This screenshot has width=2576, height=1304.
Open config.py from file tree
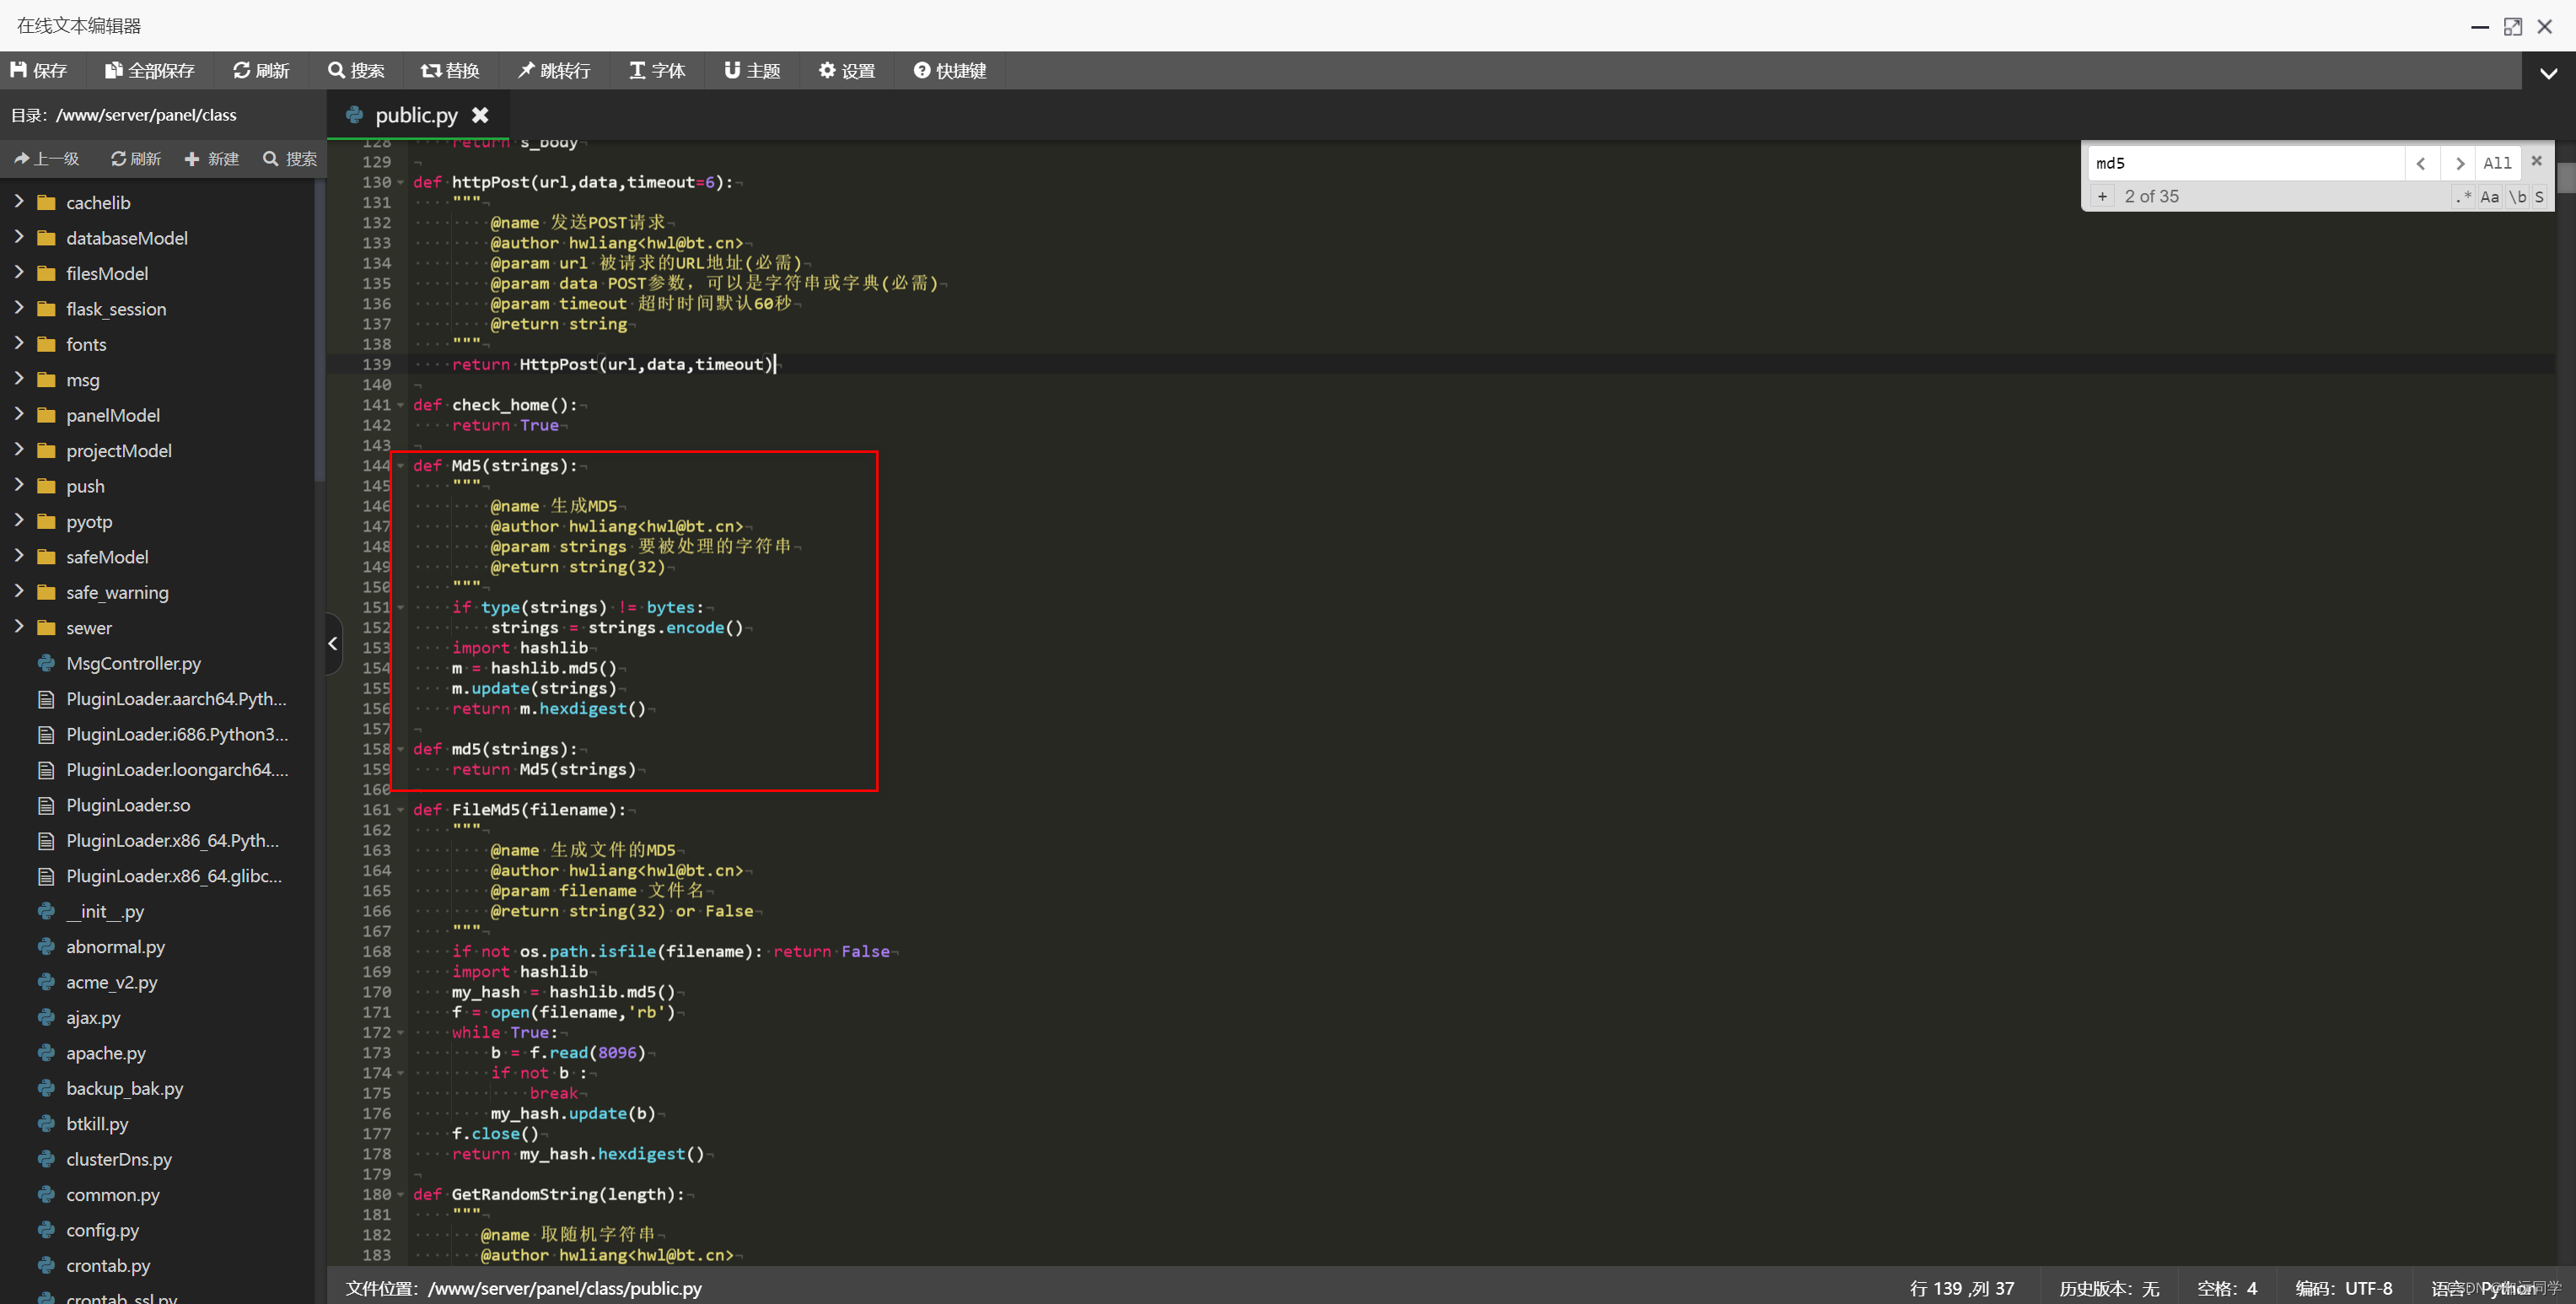click(102, 1230)
